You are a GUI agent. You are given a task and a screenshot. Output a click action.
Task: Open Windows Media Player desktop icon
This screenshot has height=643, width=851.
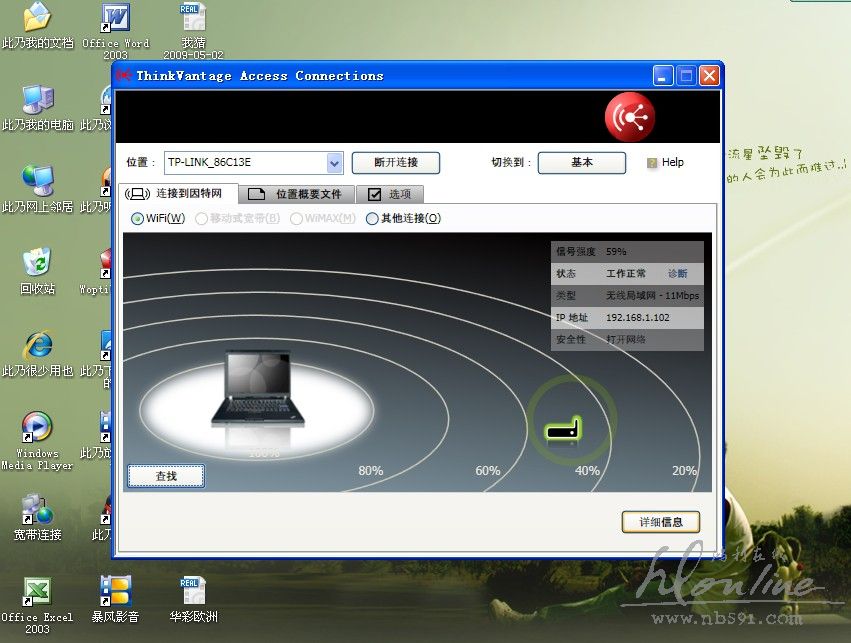(x=37, y=427)
